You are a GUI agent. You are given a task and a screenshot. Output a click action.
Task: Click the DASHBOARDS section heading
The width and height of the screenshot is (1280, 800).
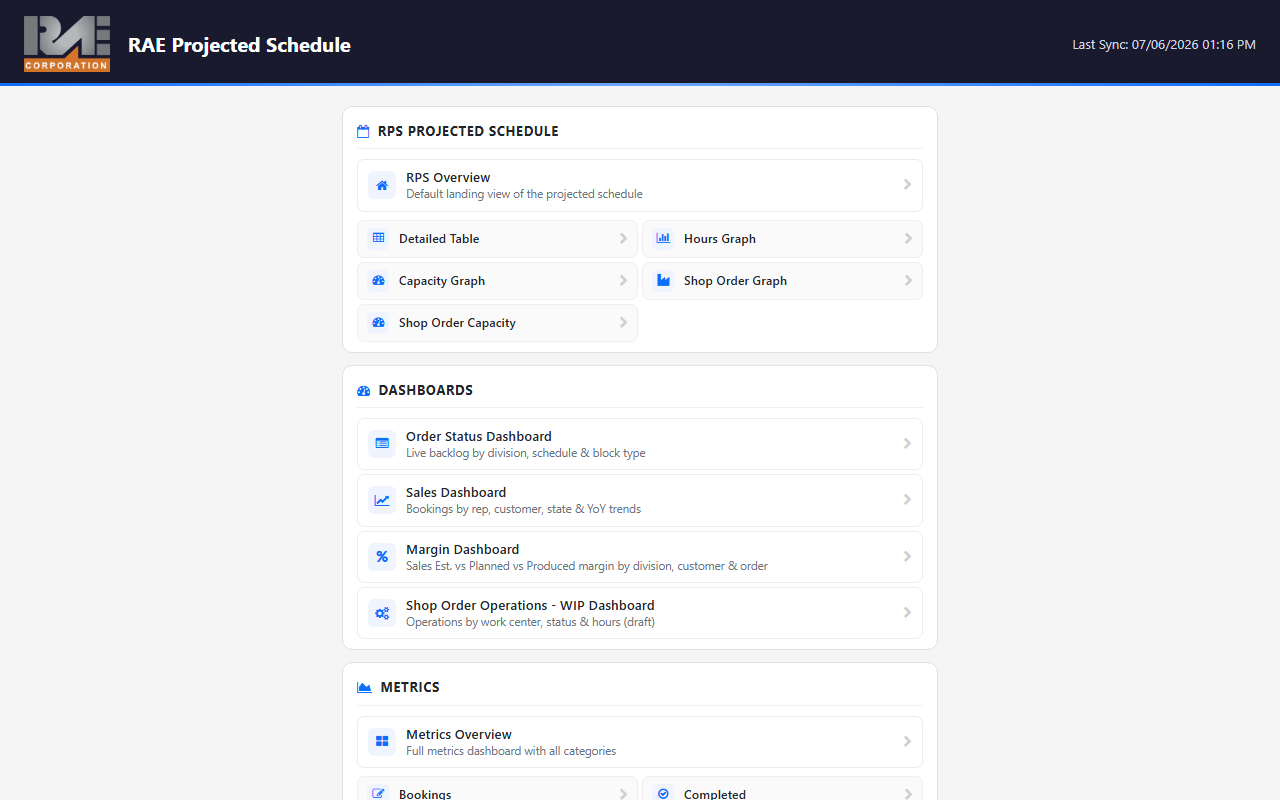(x=425, y=390)
